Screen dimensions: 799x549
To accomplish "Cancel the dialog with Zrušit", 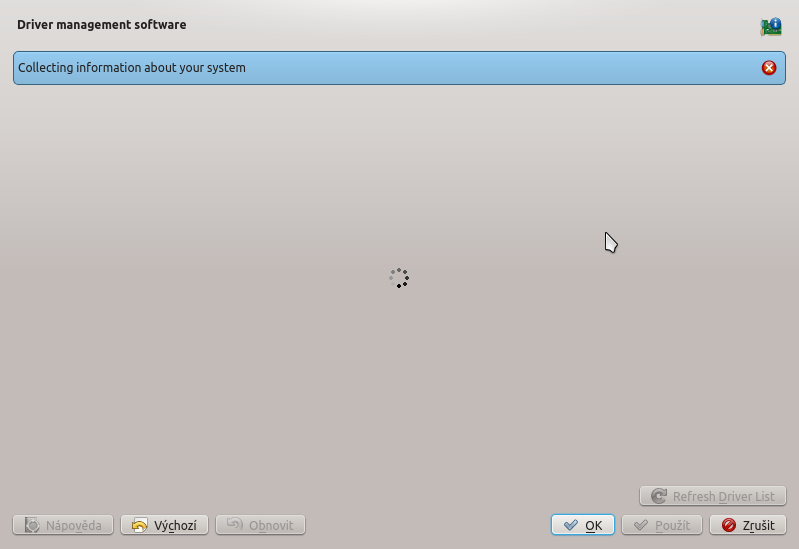I will click(x=748, y=525).
